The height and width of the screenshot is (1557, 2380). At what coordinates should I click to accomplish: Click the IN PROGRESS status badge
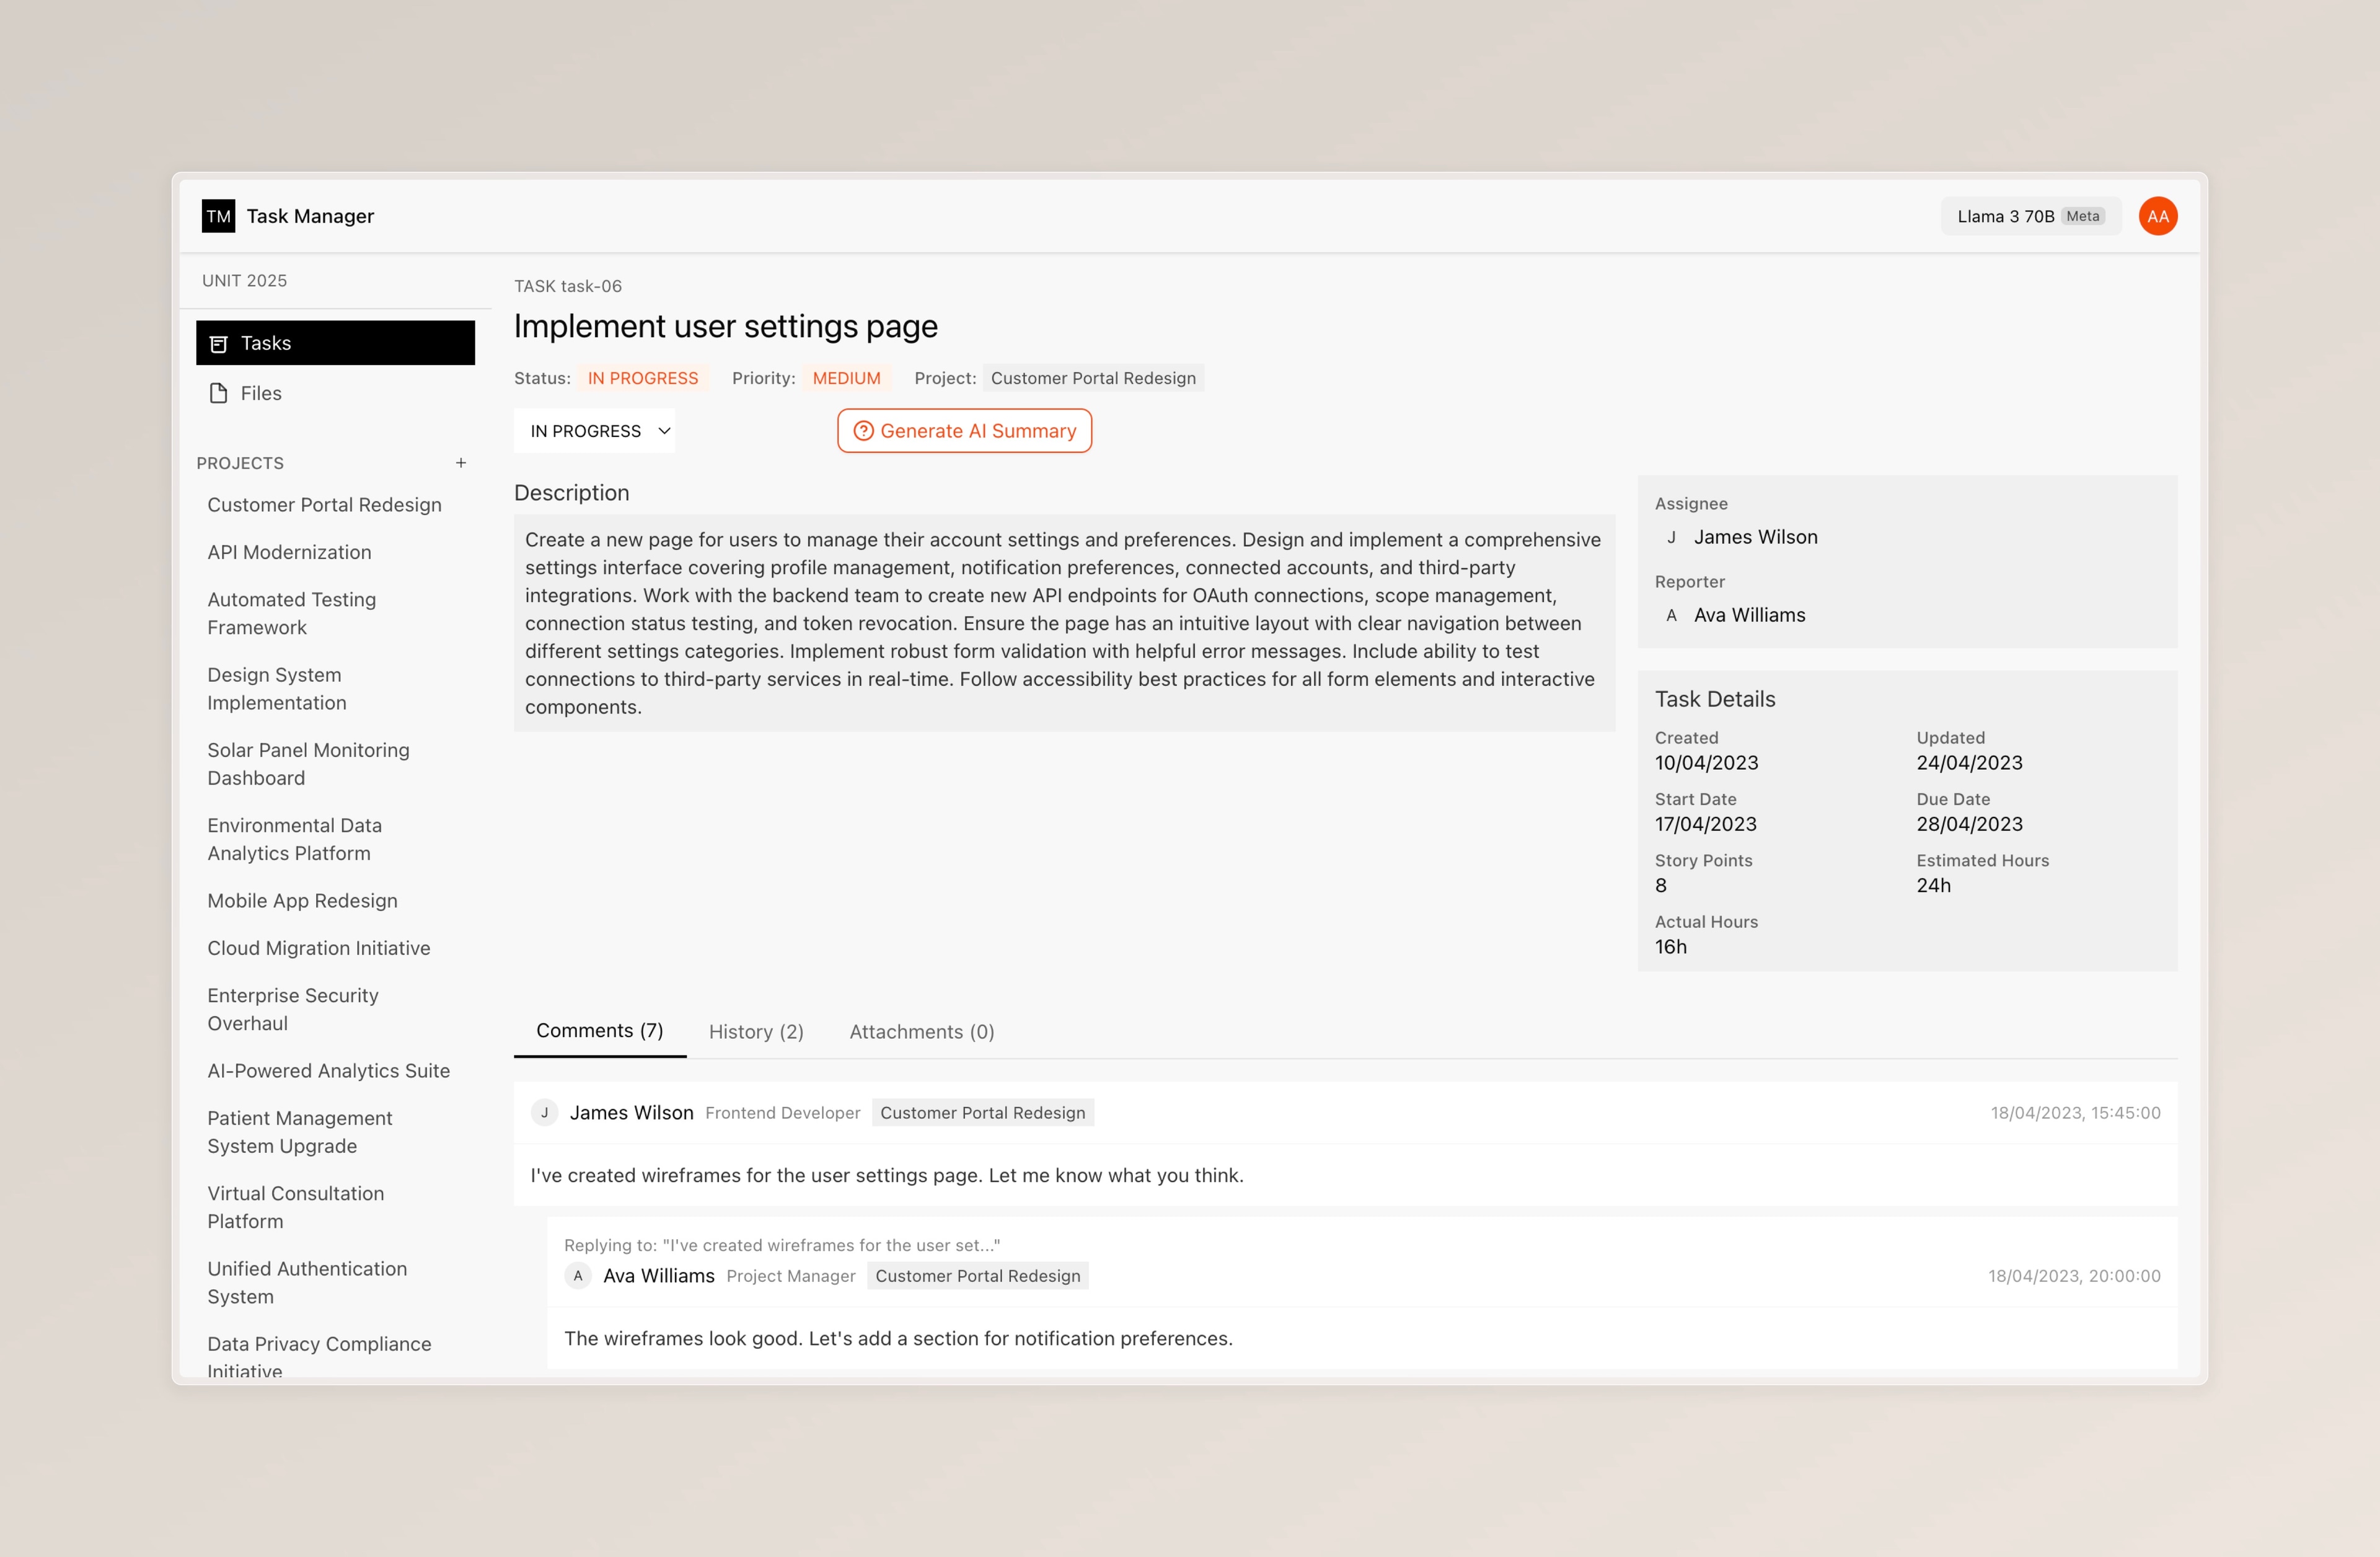pyautogui.click(x=643, y=378)
